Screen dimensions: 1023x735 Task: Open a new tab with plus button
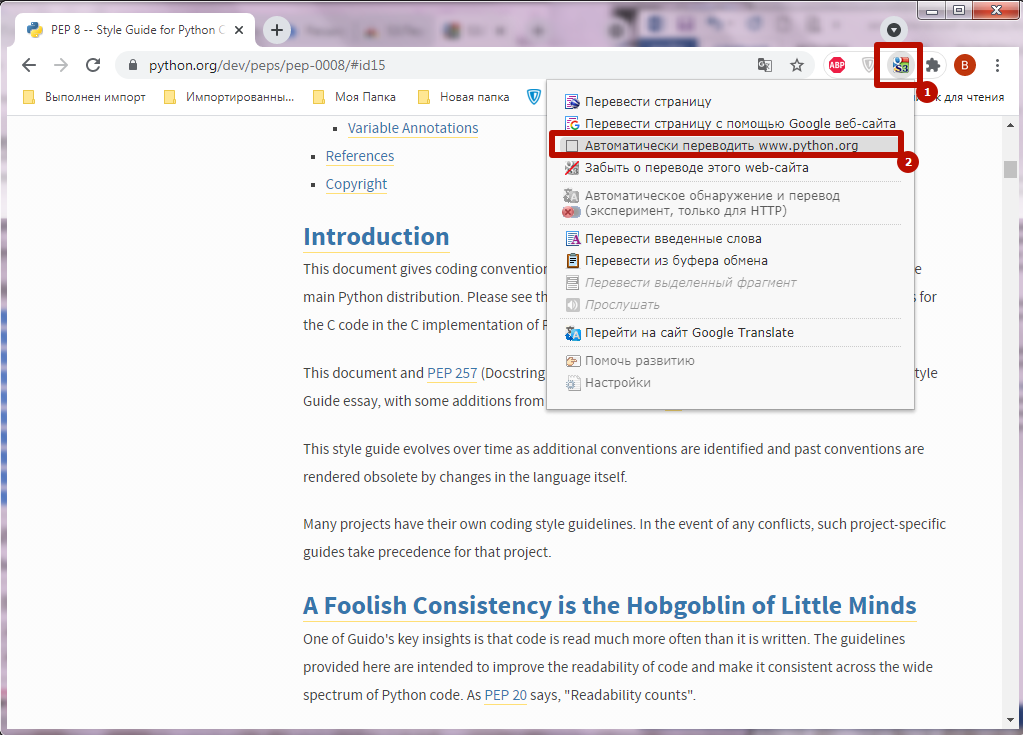(277, 30)
